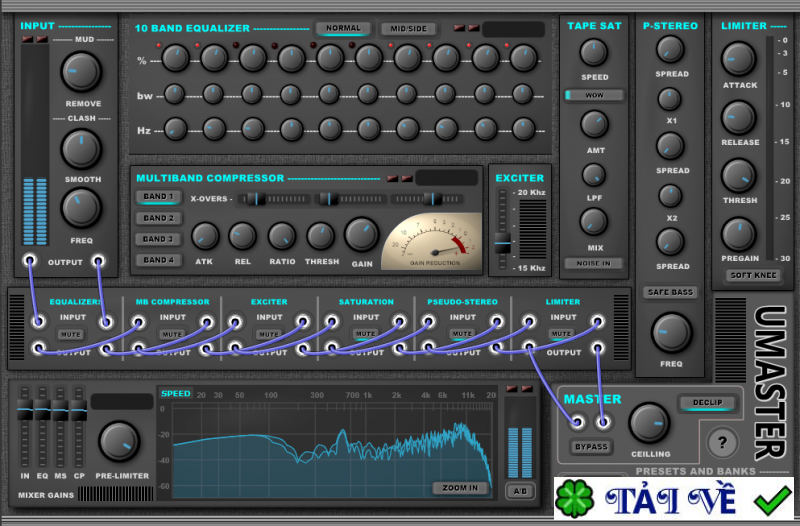
Task: Toggle the Declip button
Action: [707, 404]
